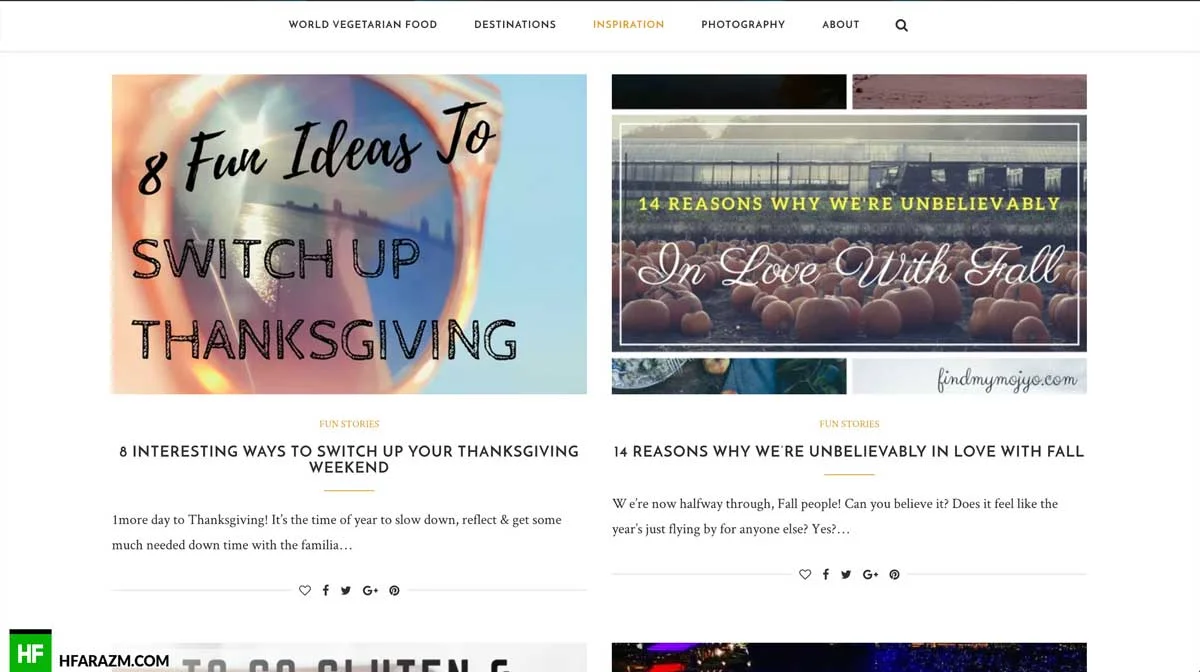Pin the Thanksgiving post on Pinterest
Viewport: 1200px width, 672px height.
point(394,591)
